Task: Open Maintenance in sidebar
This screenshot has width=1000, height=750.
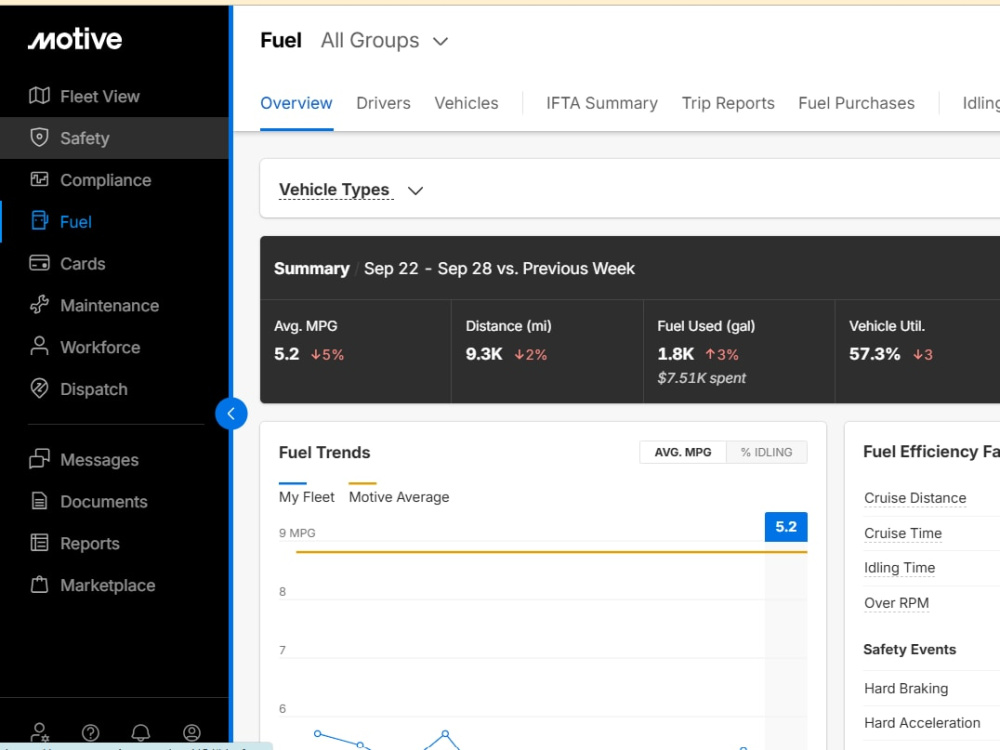Action: (x=114, y=305)
